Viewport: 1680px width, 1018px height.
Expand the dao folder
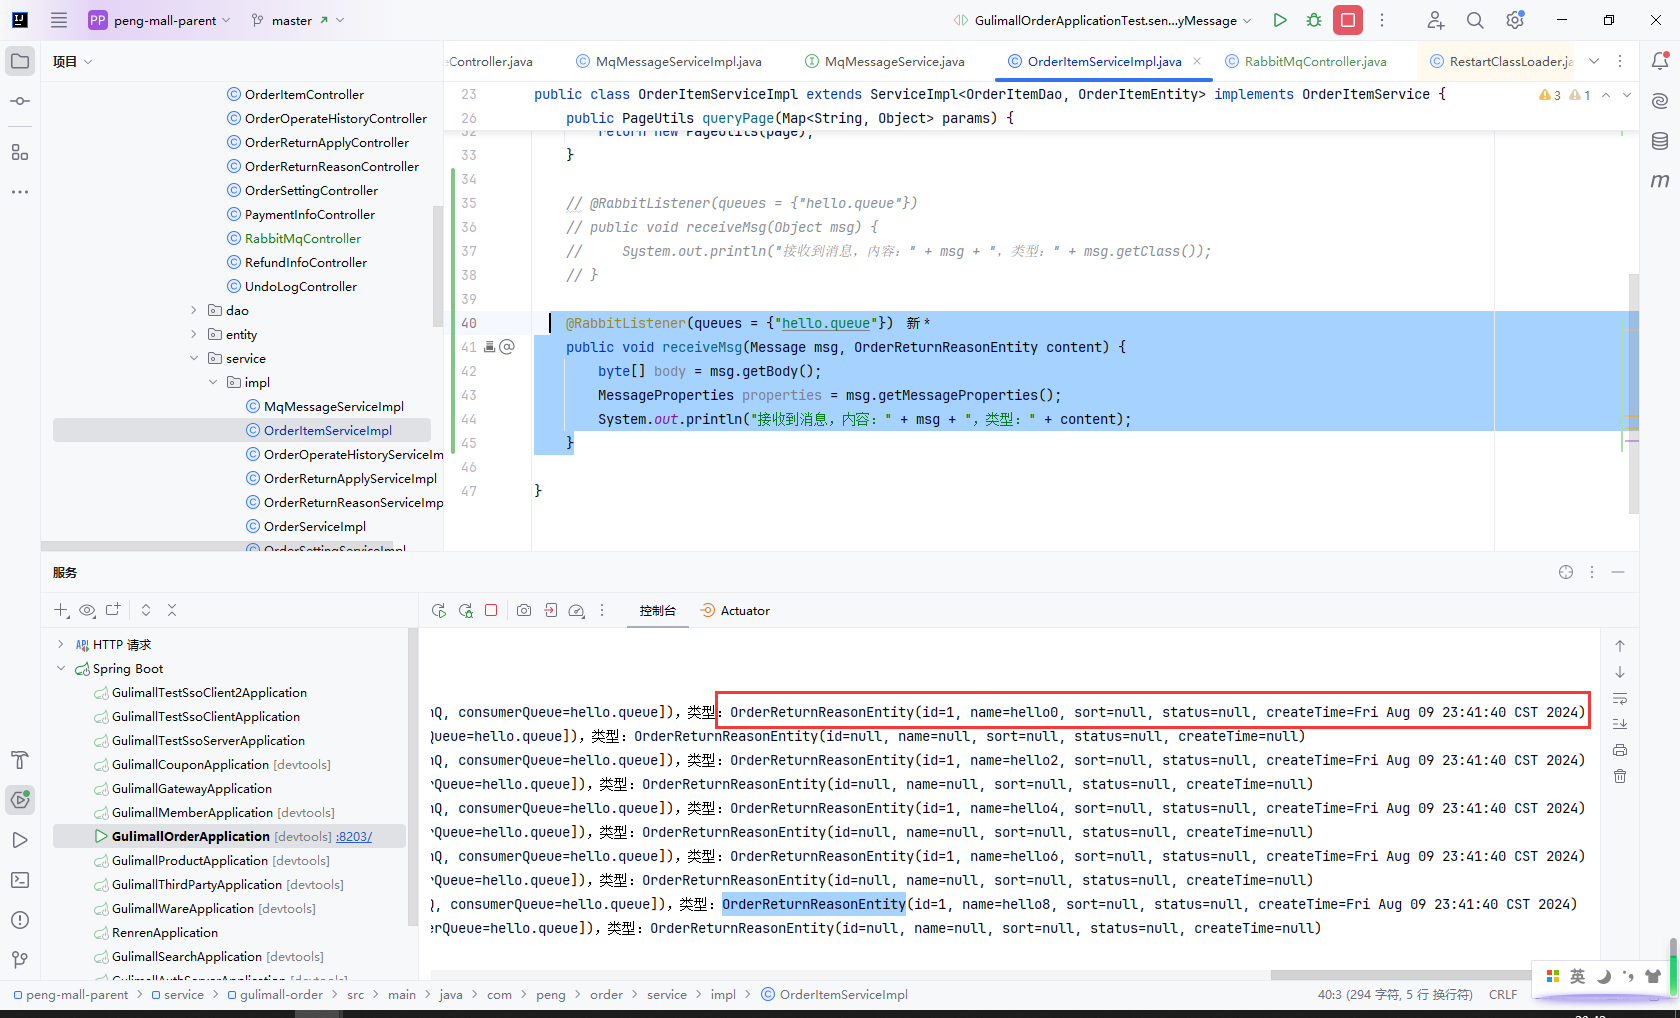tap(194, 310)
